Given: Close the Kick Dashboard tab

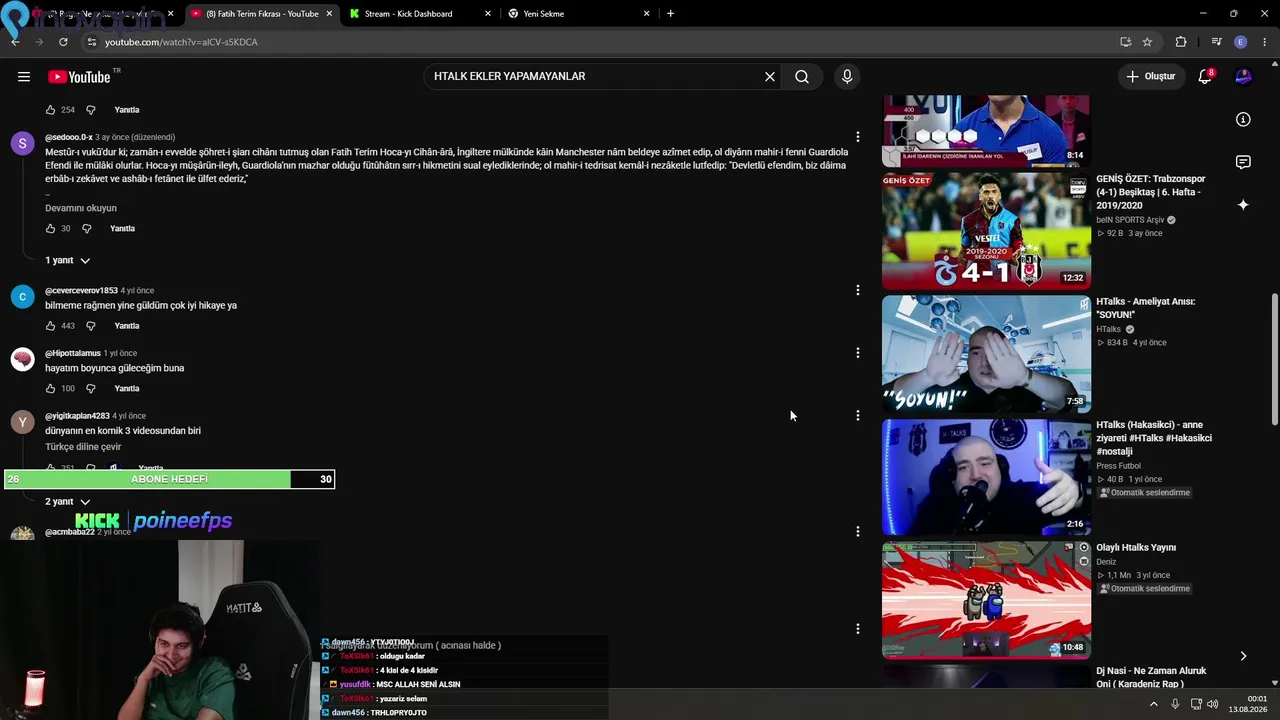Looking at the screenshot, I should [x=488, y=14].
